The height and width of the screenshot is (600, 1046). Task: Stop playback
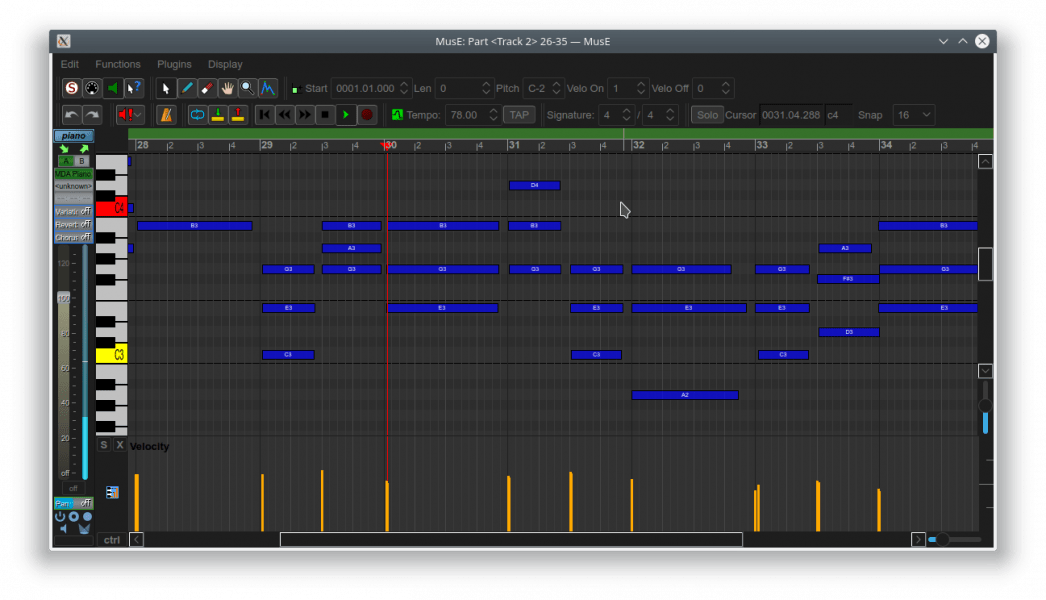click(326, 115)
